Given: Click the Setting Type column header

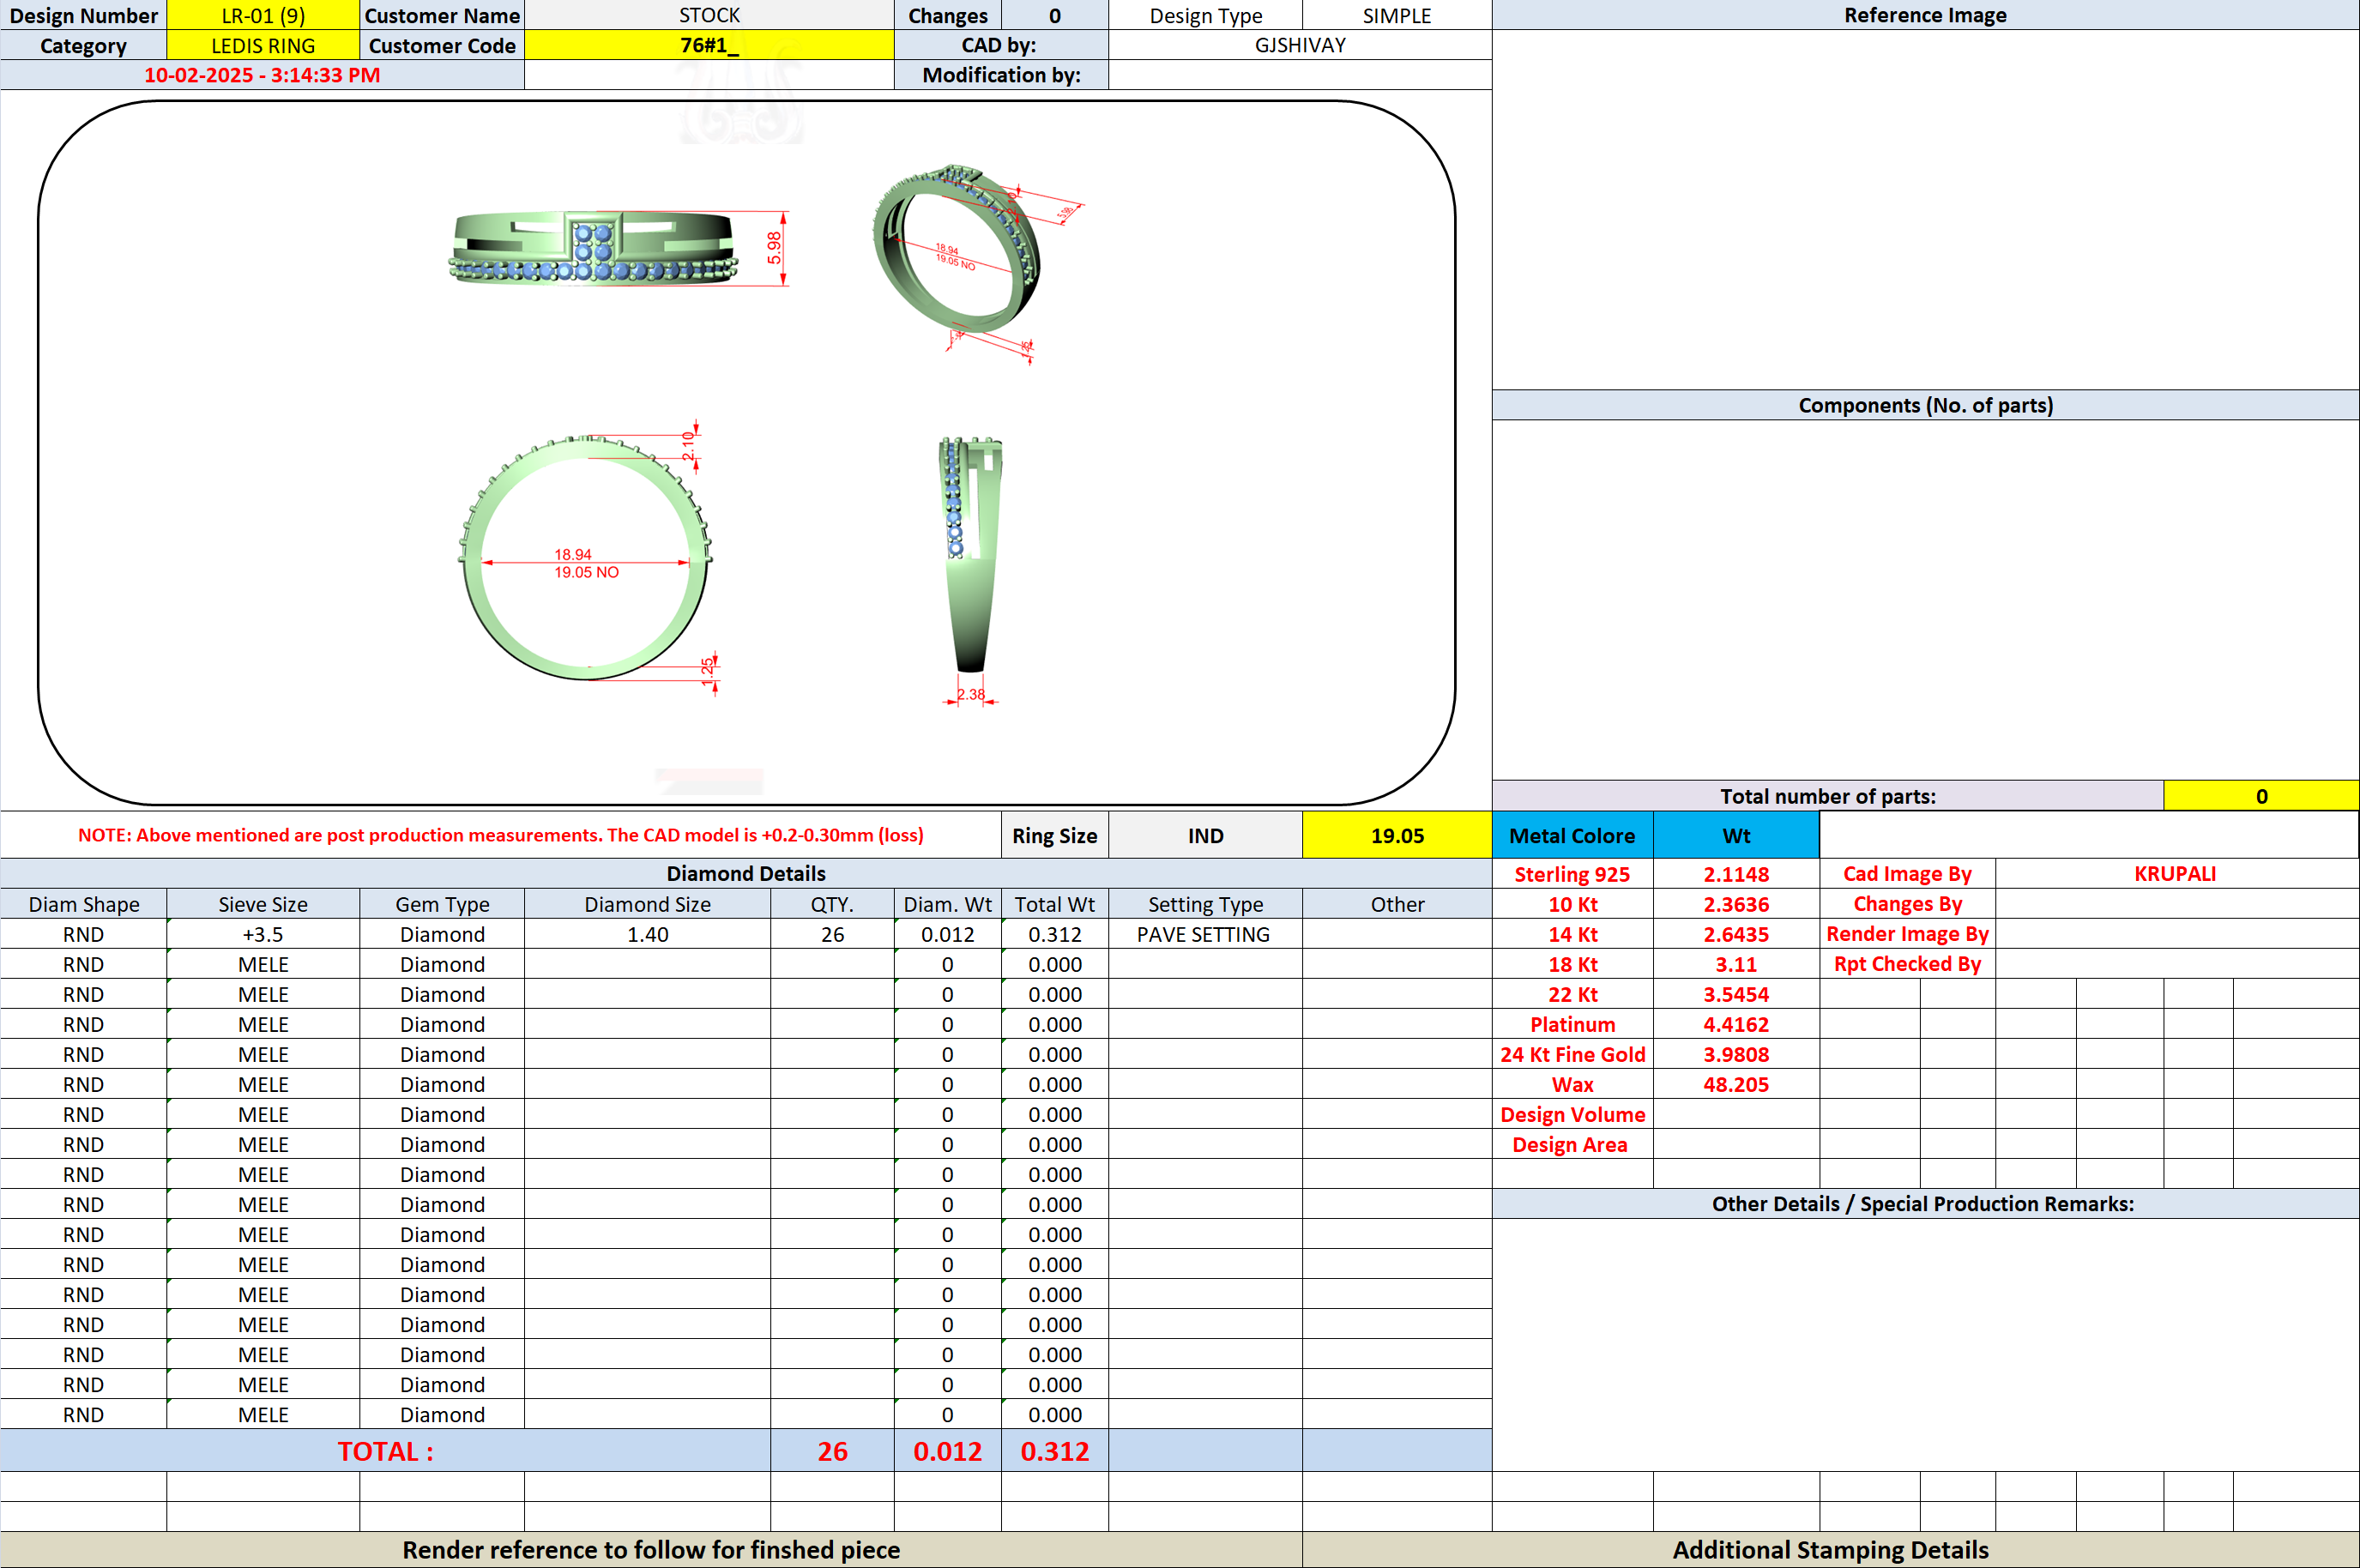Looking at the screenshot, I should coord(1205,904).
